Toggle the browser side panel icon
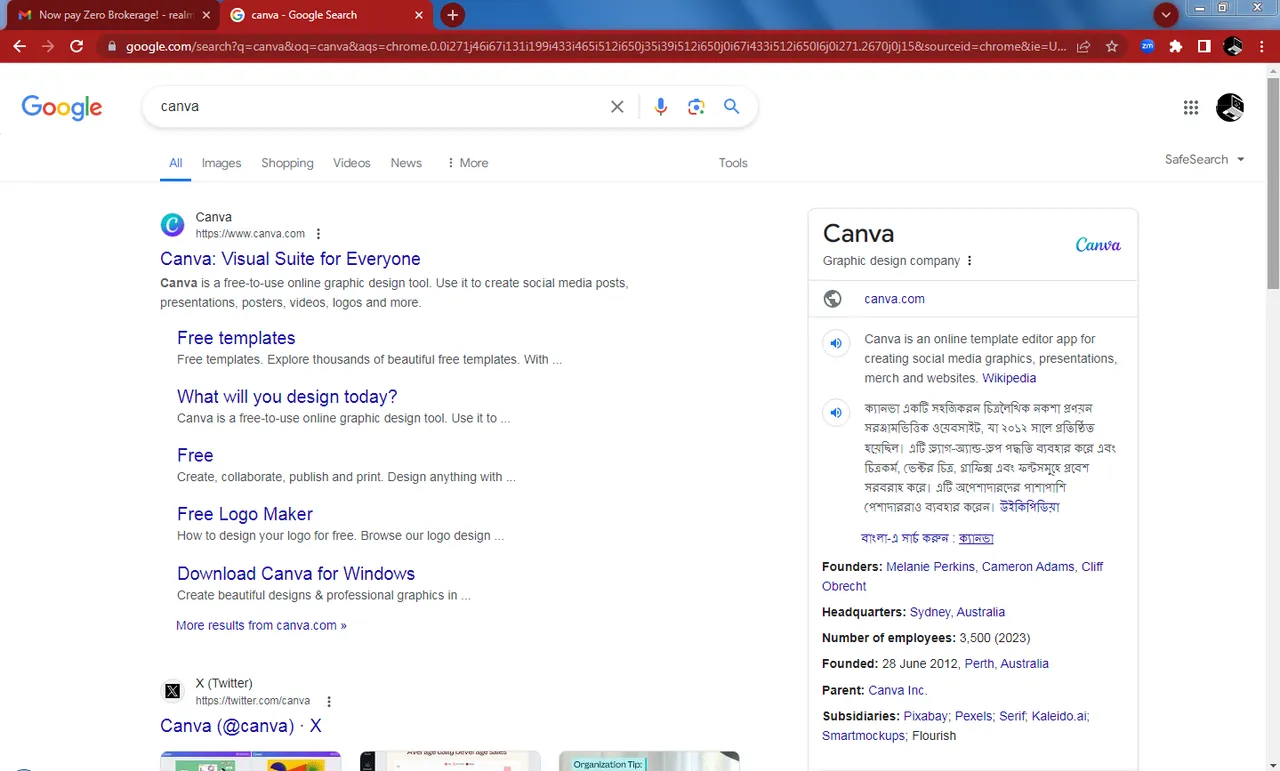 click(x=1204, y=46)
